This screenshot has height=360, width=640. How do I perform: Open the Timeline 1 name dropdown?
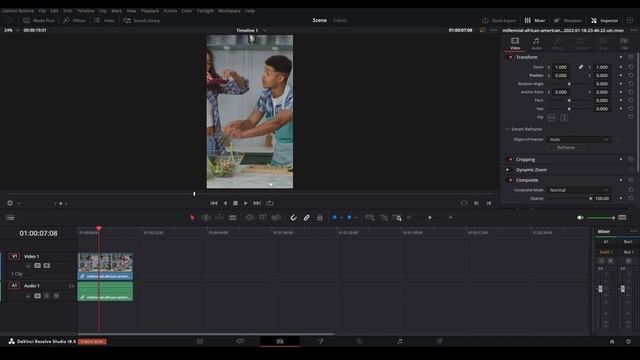pos(264,30)
